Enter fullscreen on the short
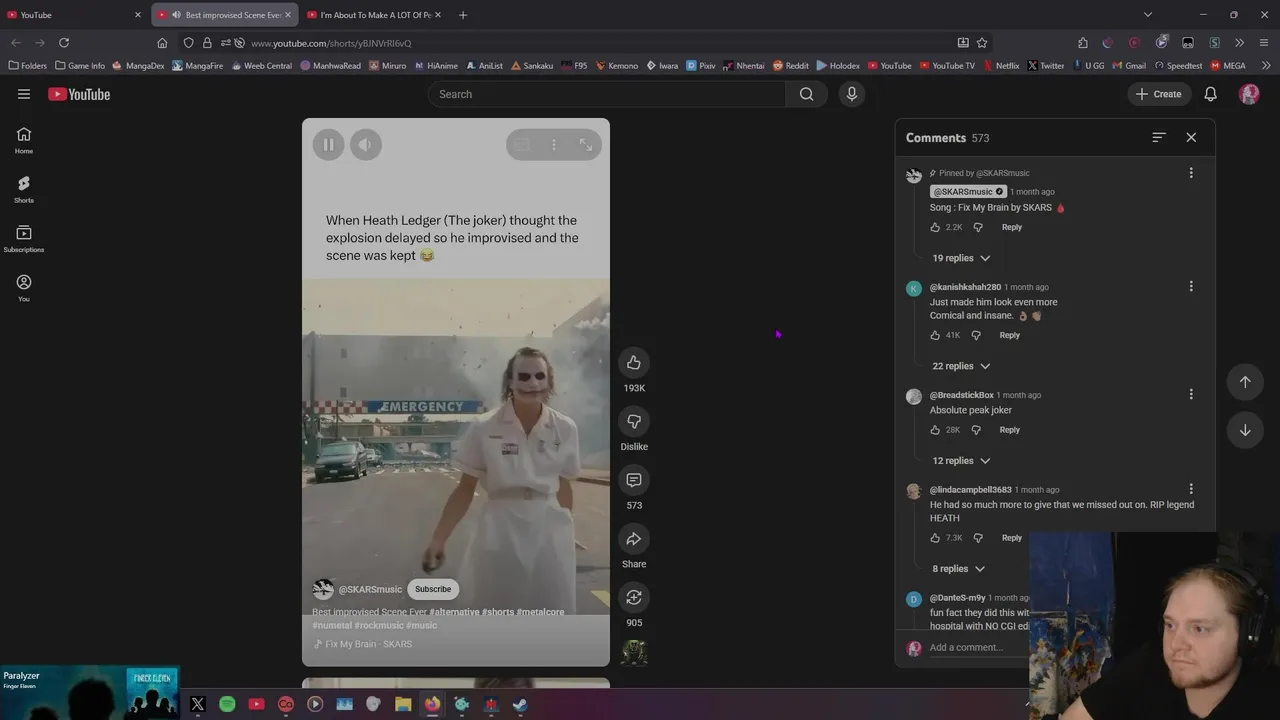Viewport: 1280px width, 720px height. coord(586,145)
